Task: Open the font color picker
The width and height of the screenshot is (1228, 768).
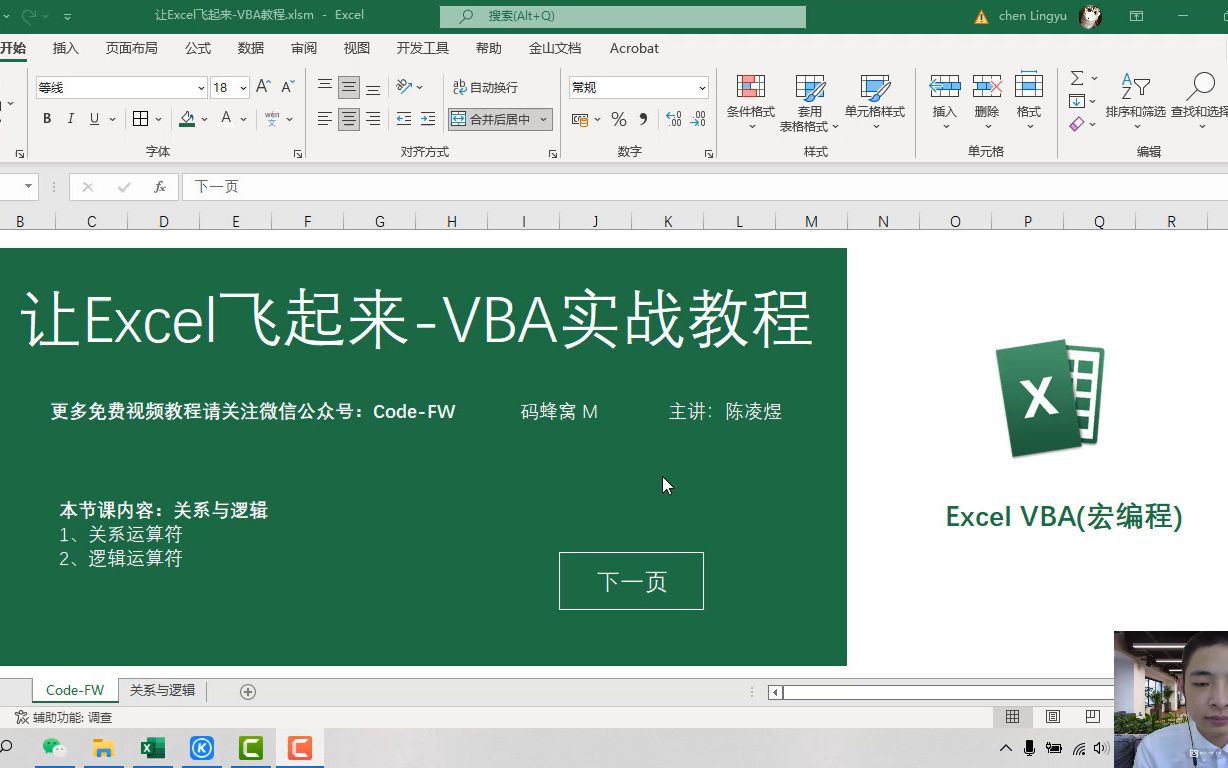Action: 228,118
